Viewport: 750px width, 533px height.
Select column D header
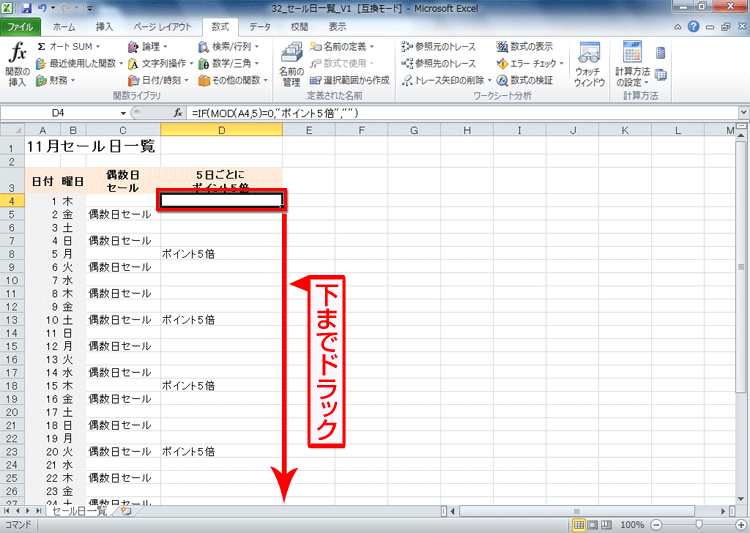click(221, 130)
